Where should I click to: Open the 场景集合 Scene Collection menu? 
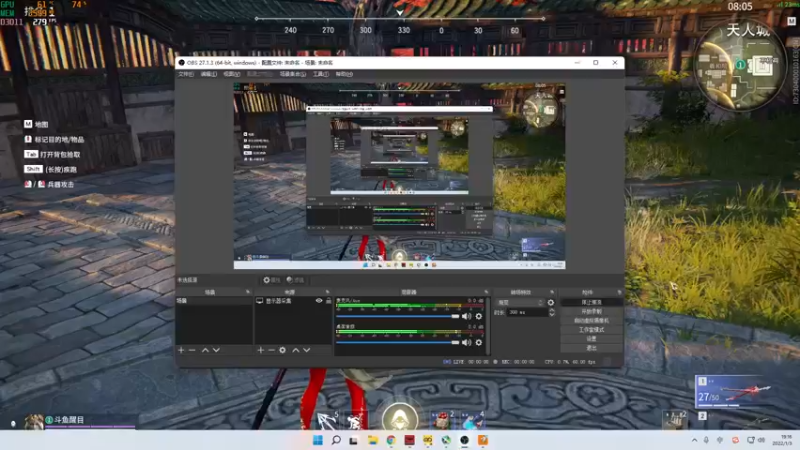[x=293, y=74]
